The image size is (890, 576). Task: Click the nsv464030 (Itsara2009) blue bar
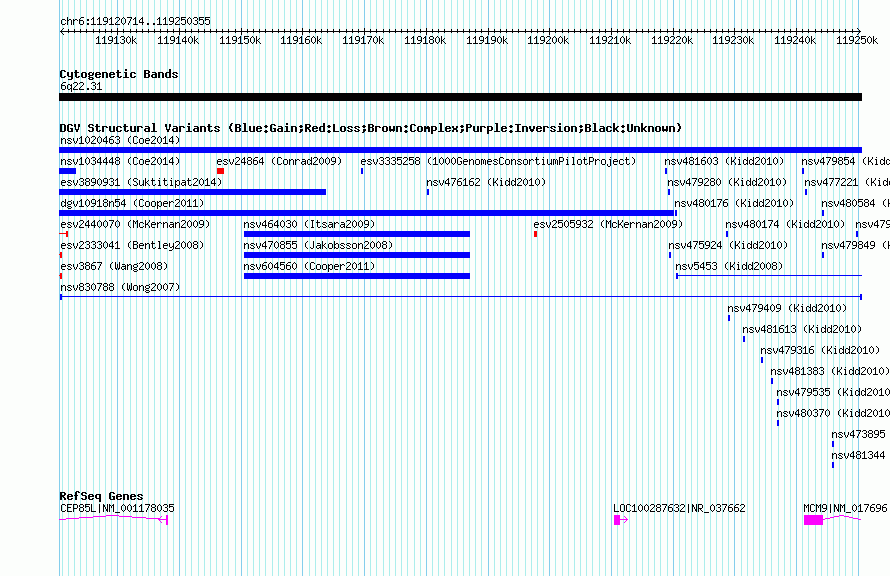pyautogui.click(x=356, y=234)
